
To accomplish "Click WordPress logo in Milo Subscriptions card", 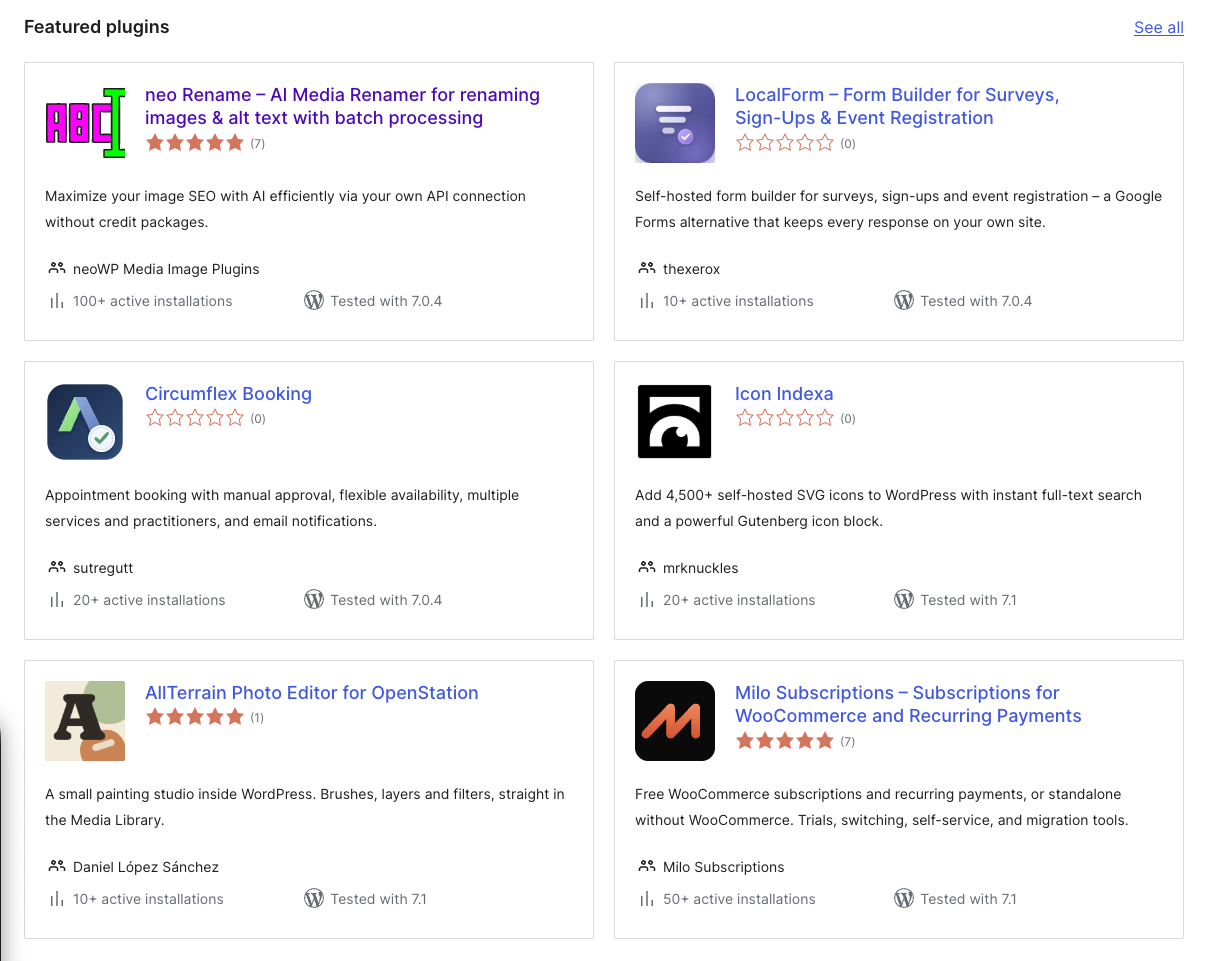I will [x=904, y=899].
